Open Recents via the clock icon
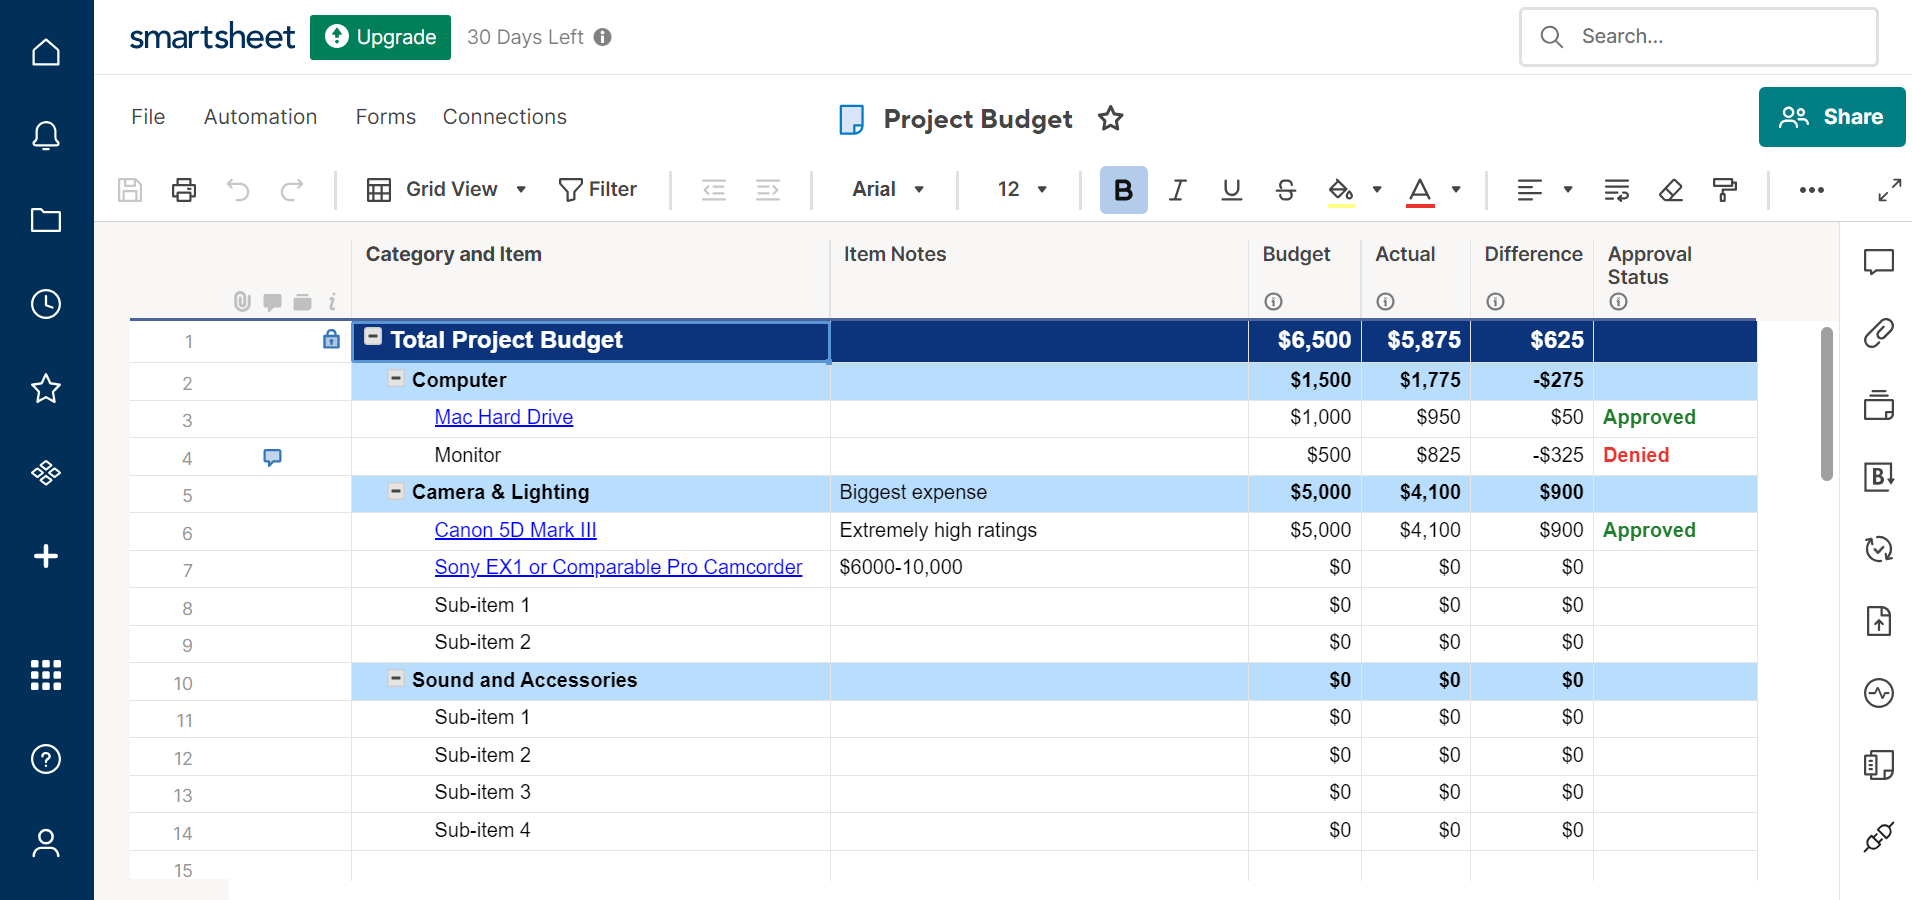Image resolution: width=1912 pixels, height=900 pixels. pyautogui.click(x=46, y=305)
